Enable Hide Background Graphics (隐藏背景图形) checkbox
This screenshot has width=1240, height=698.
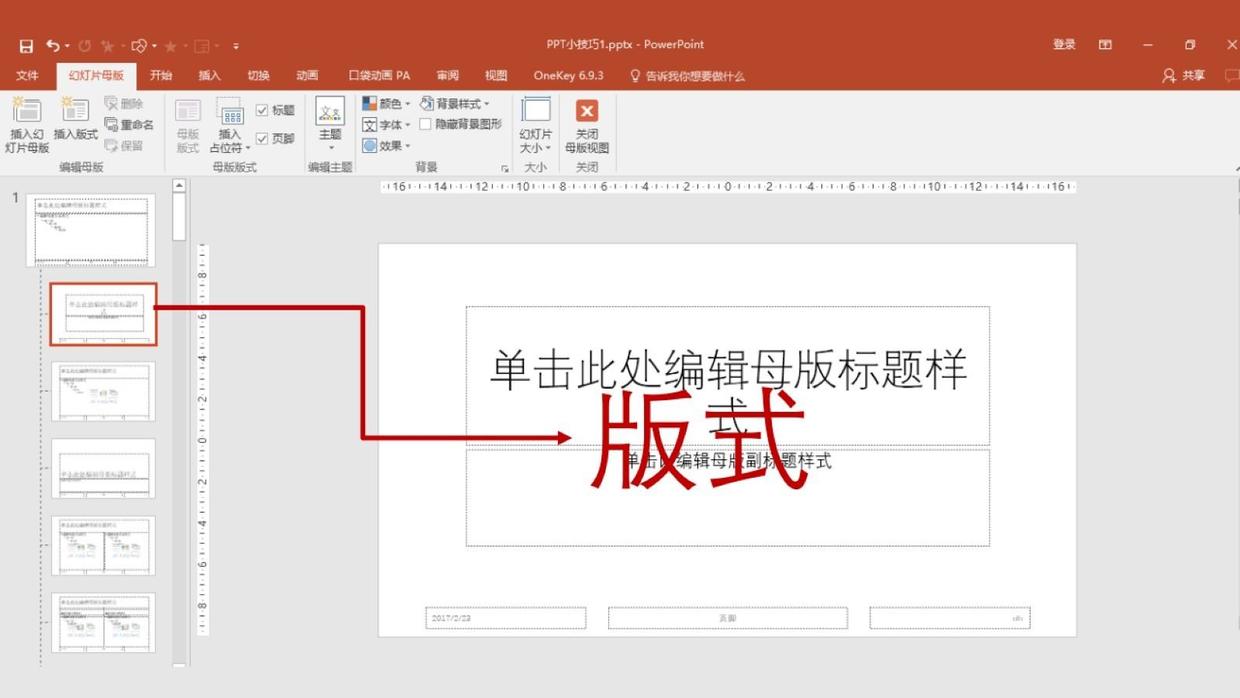coord(425,125)
